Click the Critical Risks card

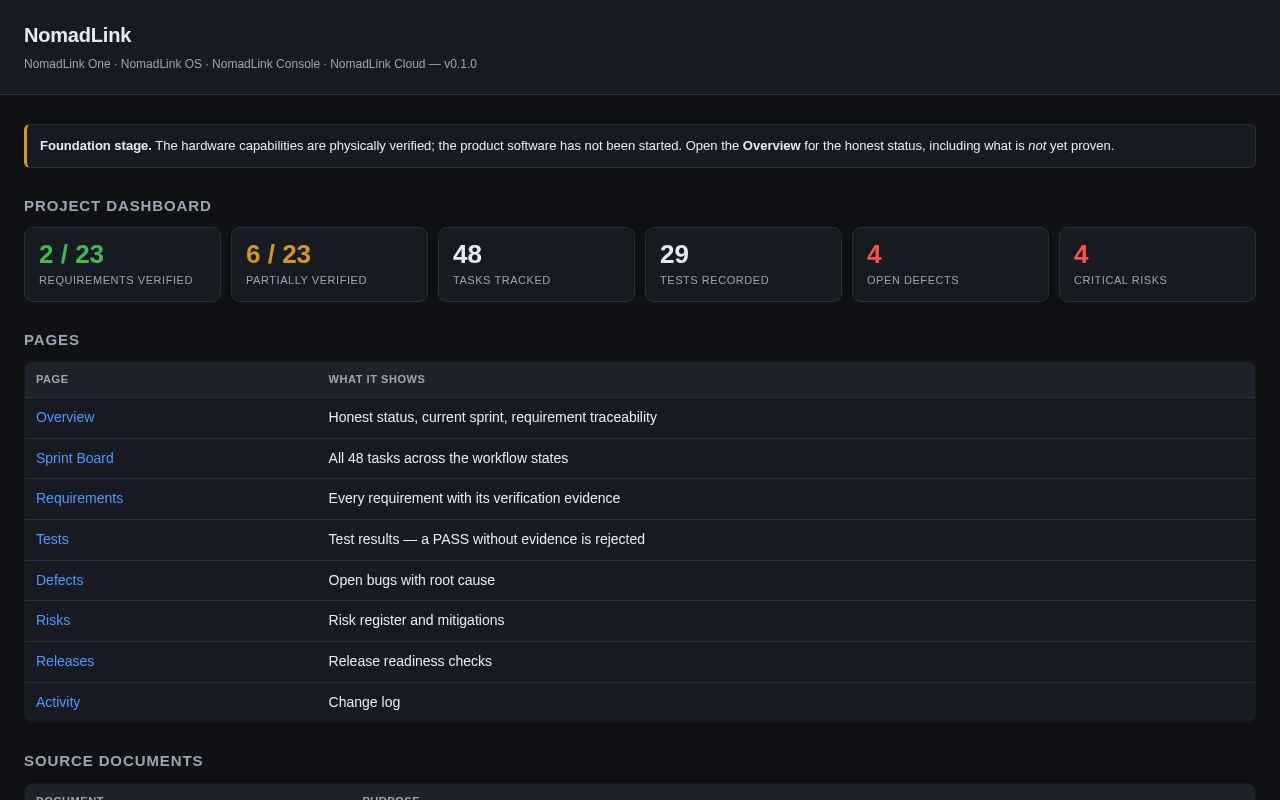click(x=1157, y=264)
